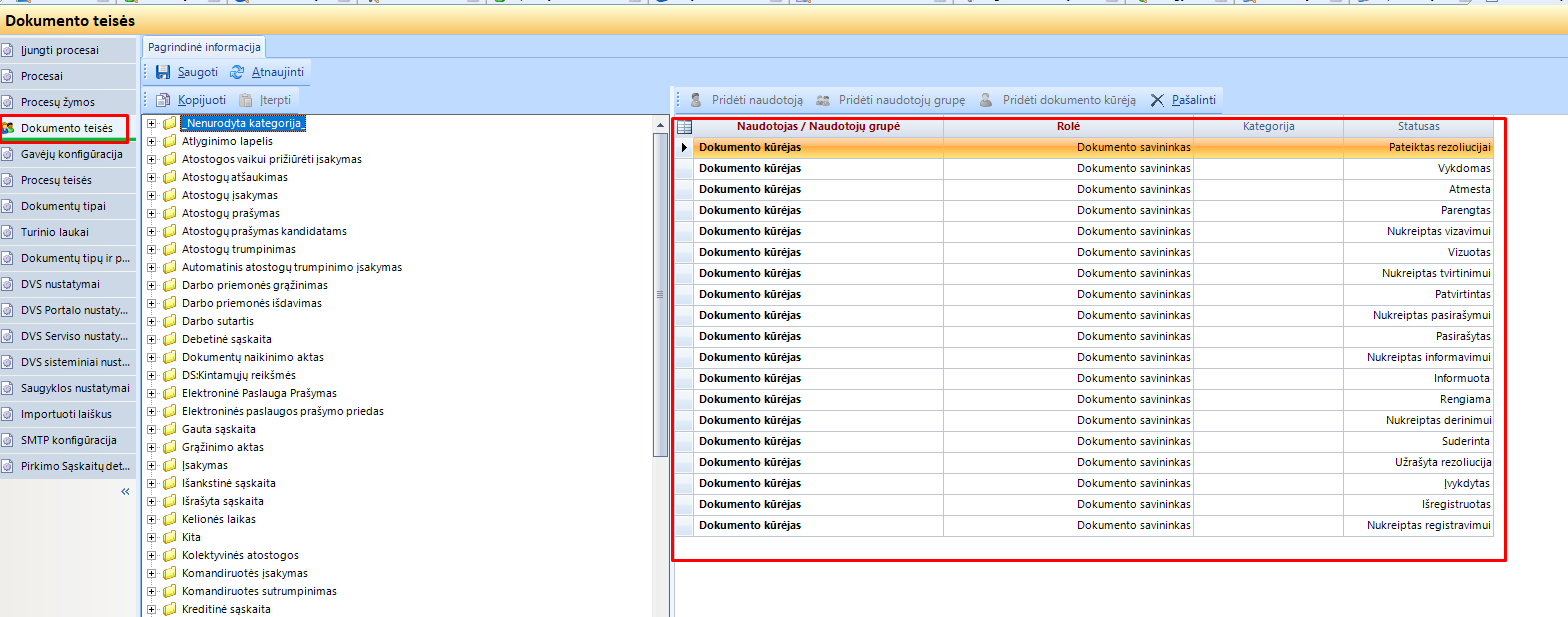
Task: Select the Informuota status cell
Action: 1419,378
